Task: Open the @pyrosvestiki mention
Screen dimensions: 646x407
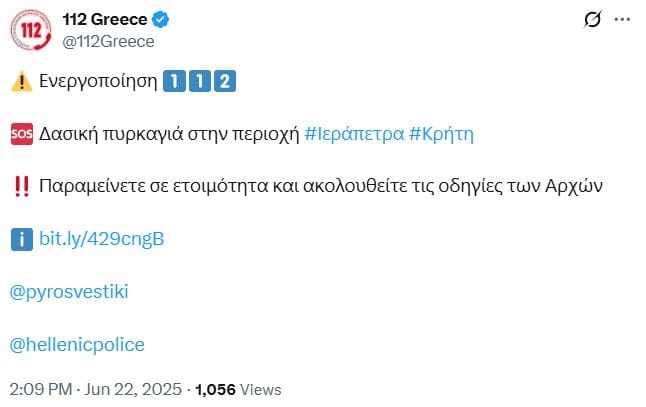Action: [x=69, y=292]
